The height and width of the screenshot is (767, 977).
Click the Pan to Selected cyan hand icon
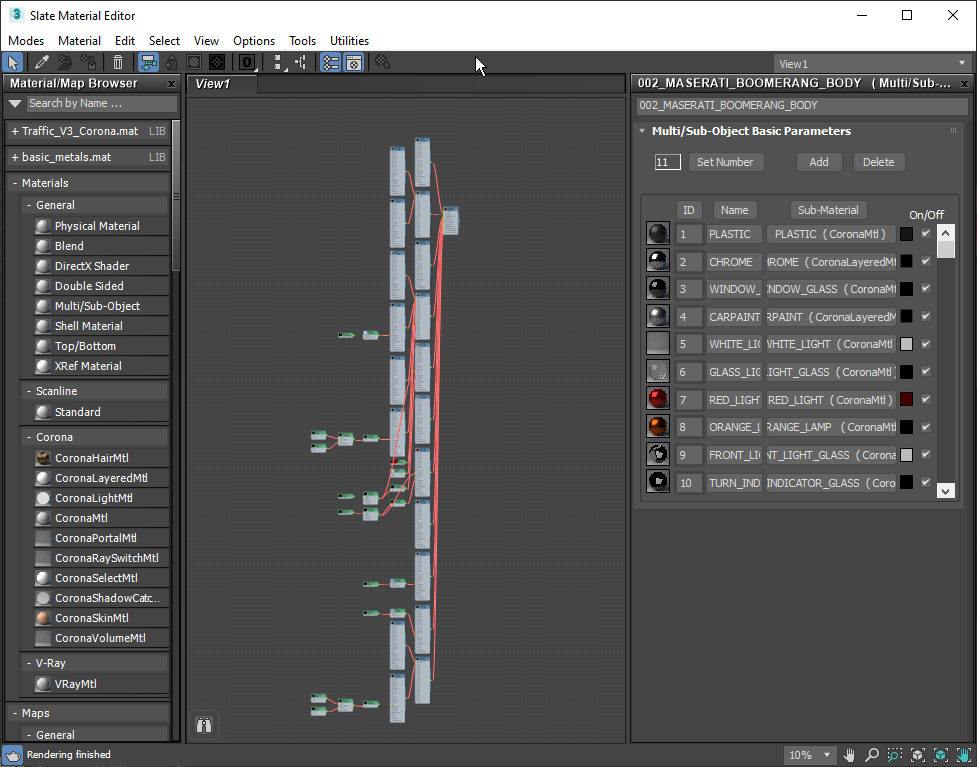[964, 755]
